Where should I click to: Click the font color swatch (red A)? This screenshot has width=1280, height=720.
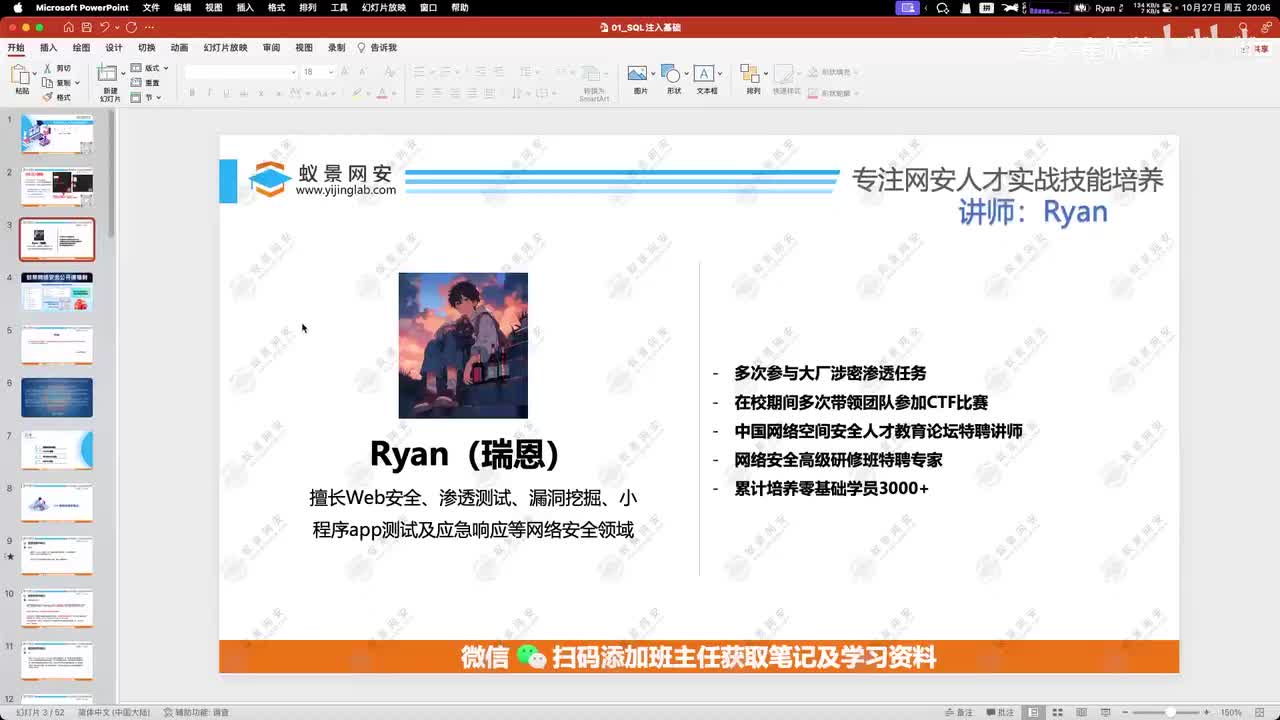point(381,93)
